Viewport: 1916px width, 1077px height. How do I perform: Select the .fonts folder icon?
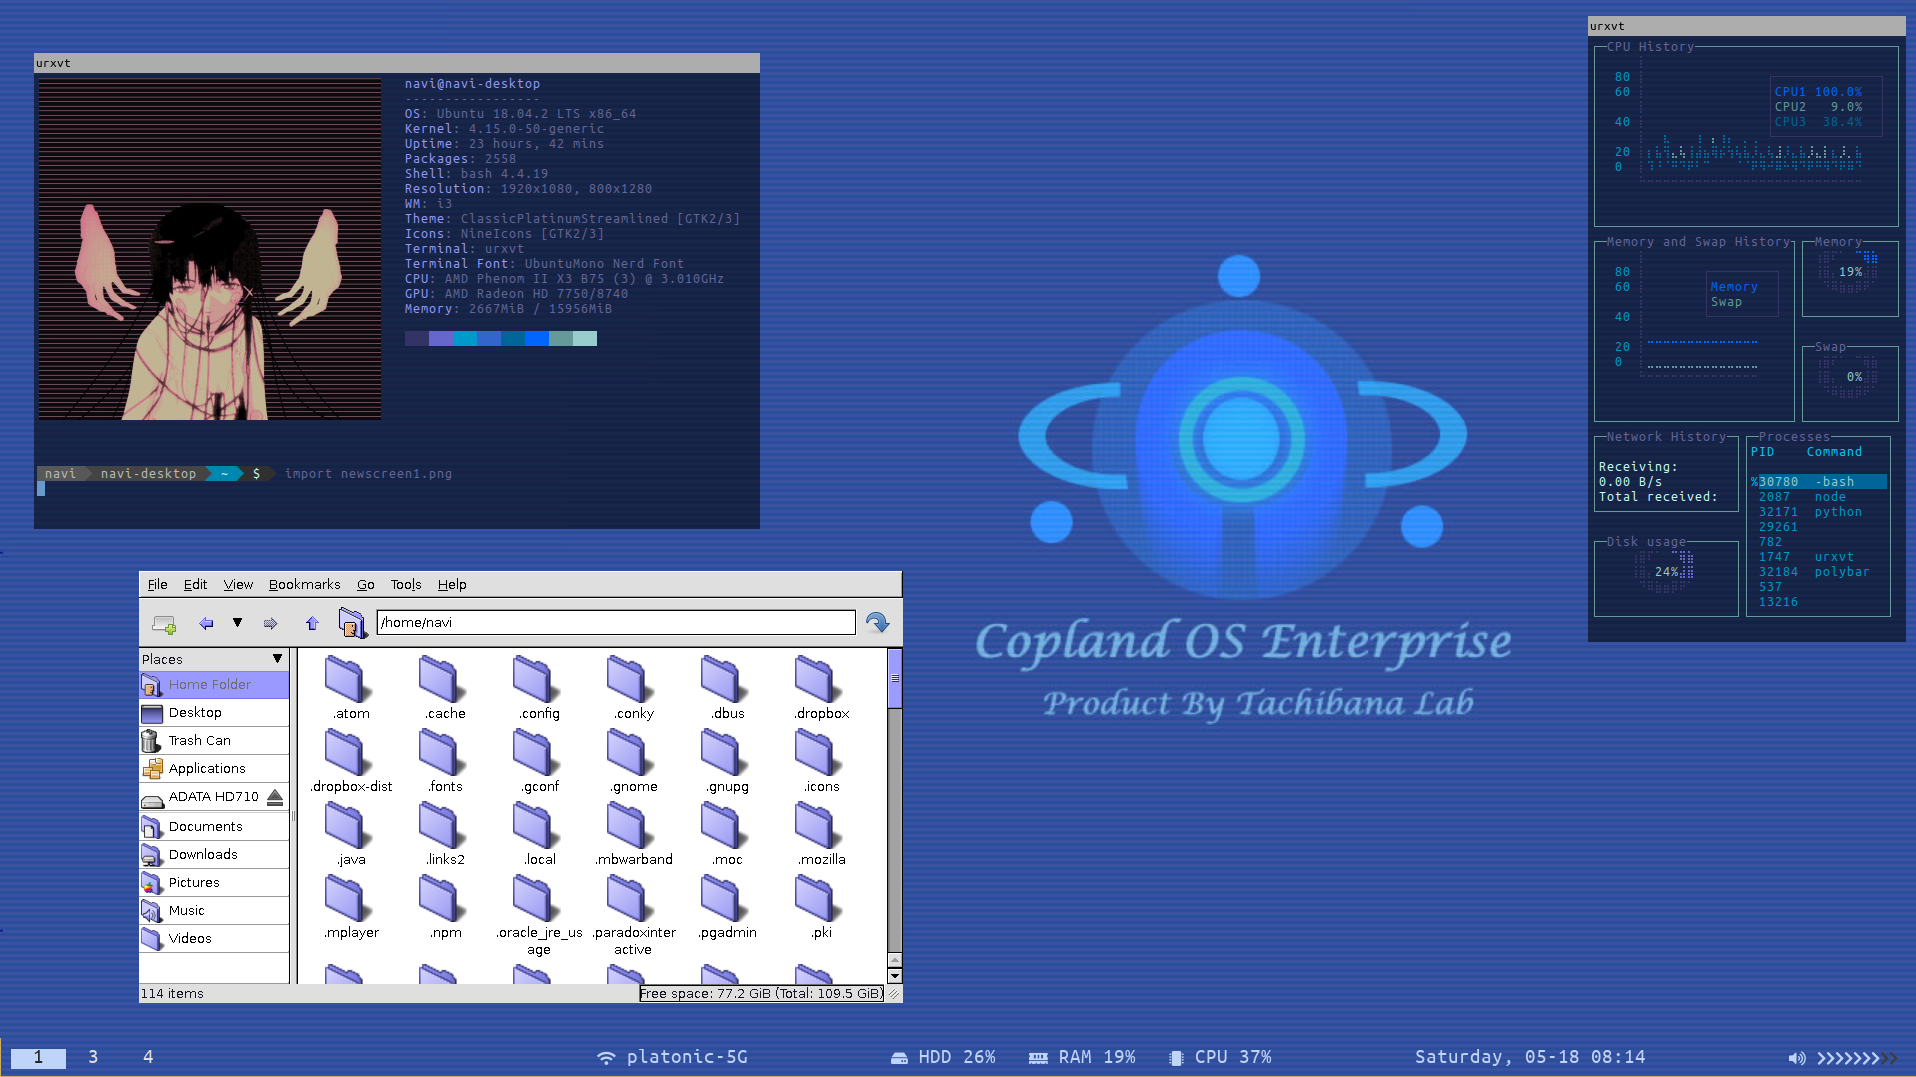click(x=443, y=752)
